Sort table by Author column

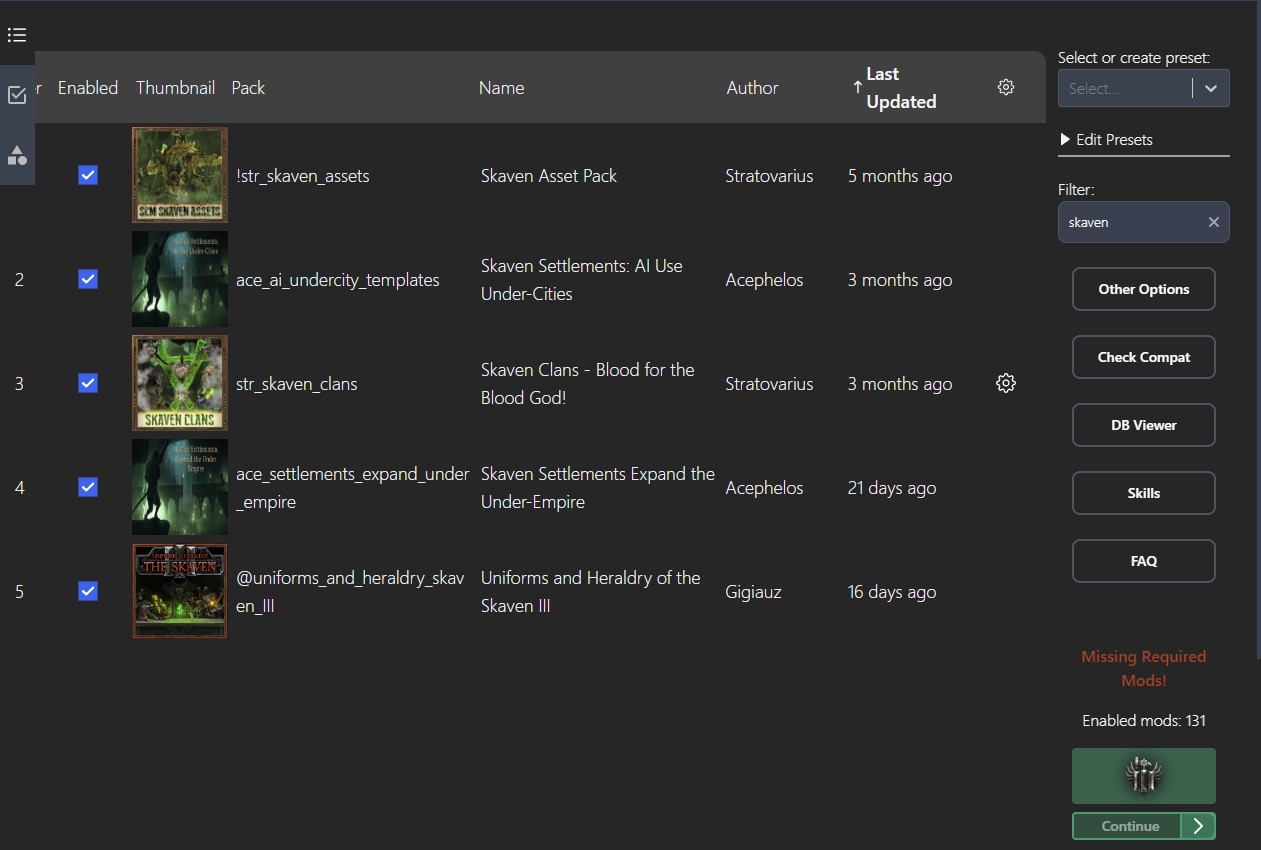click(752, 88)
